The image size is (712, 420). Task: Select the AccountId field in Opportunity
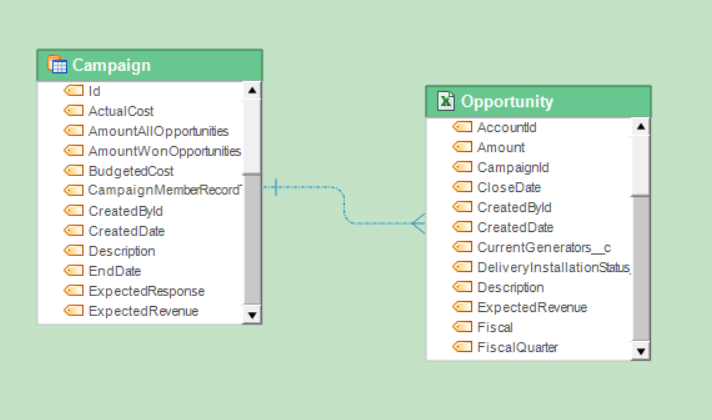[x=507, y=127]
